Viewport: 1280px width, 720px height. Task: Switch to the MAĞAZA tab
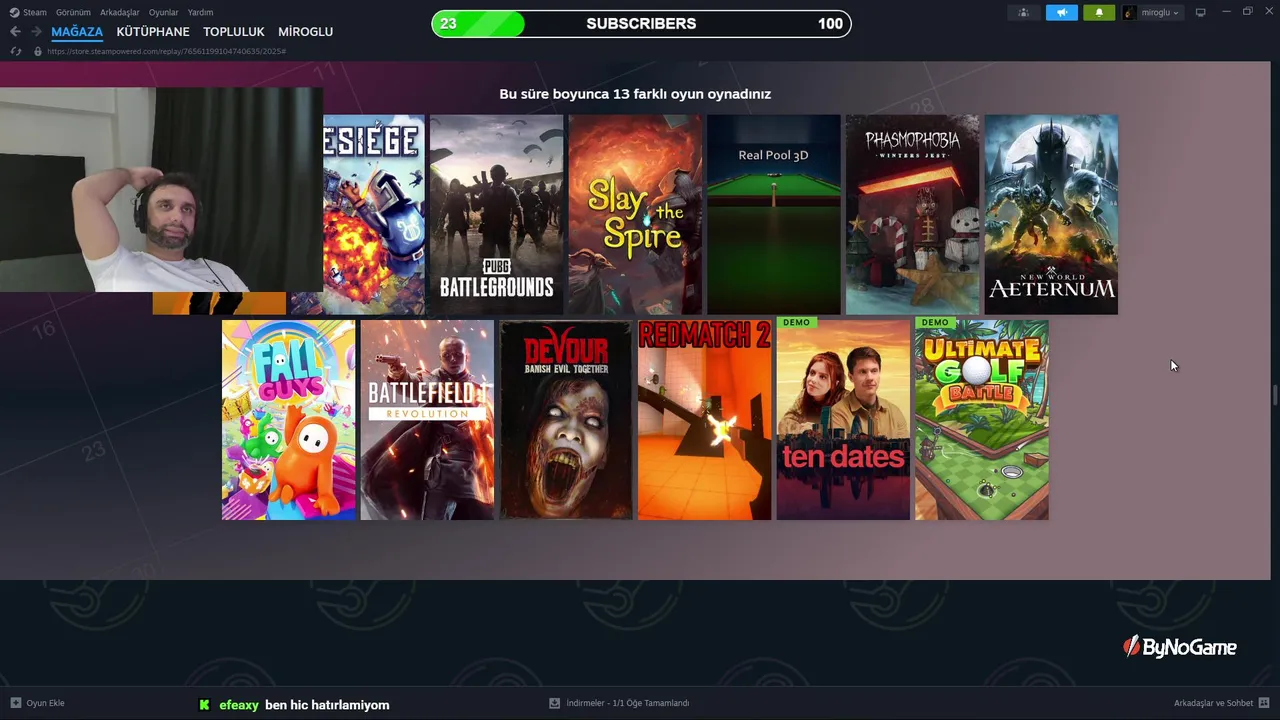(x=77, y=32)
